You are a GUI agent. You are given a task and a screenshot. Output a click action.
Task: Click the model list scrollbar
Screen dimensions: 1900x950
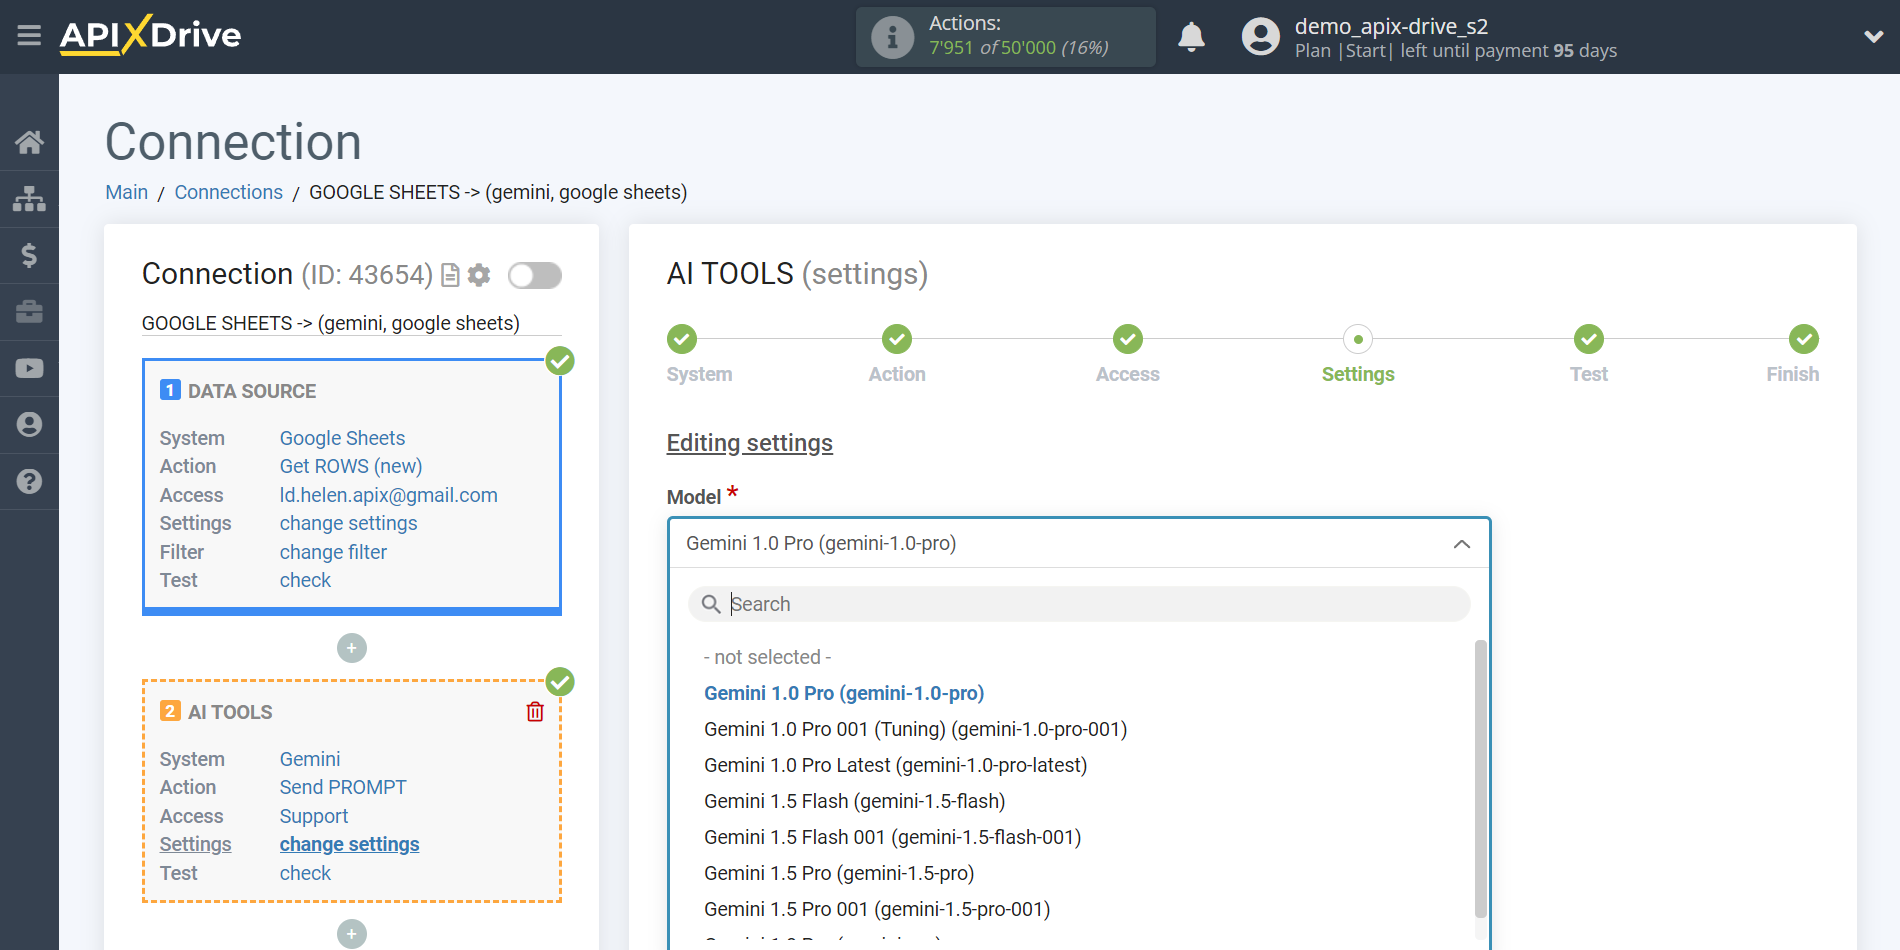pyautogui.click(x=1480, y=778)
